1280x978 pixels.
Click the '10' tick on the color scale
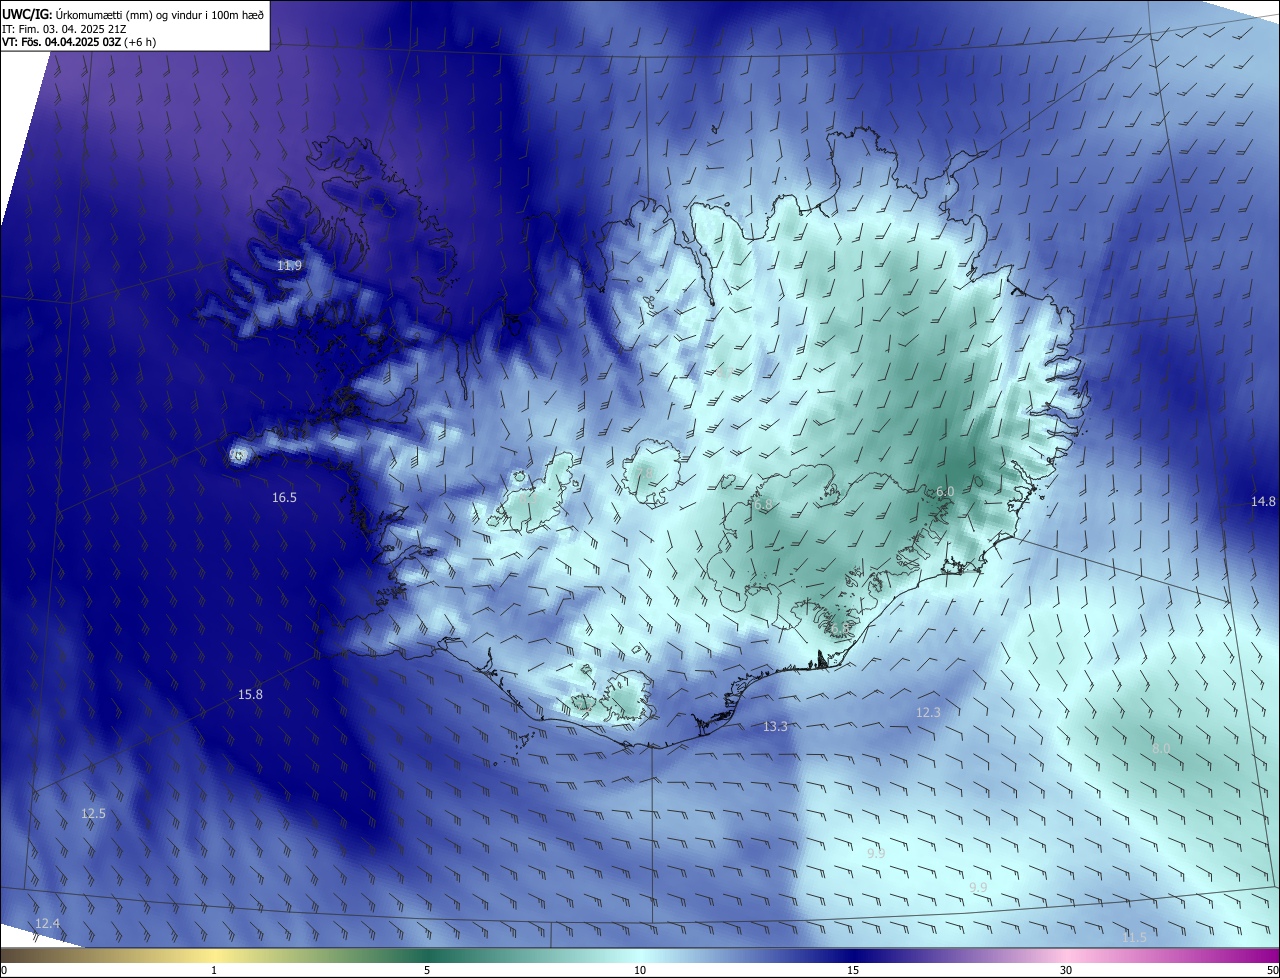pyautogui.click(x=640, y=970)
